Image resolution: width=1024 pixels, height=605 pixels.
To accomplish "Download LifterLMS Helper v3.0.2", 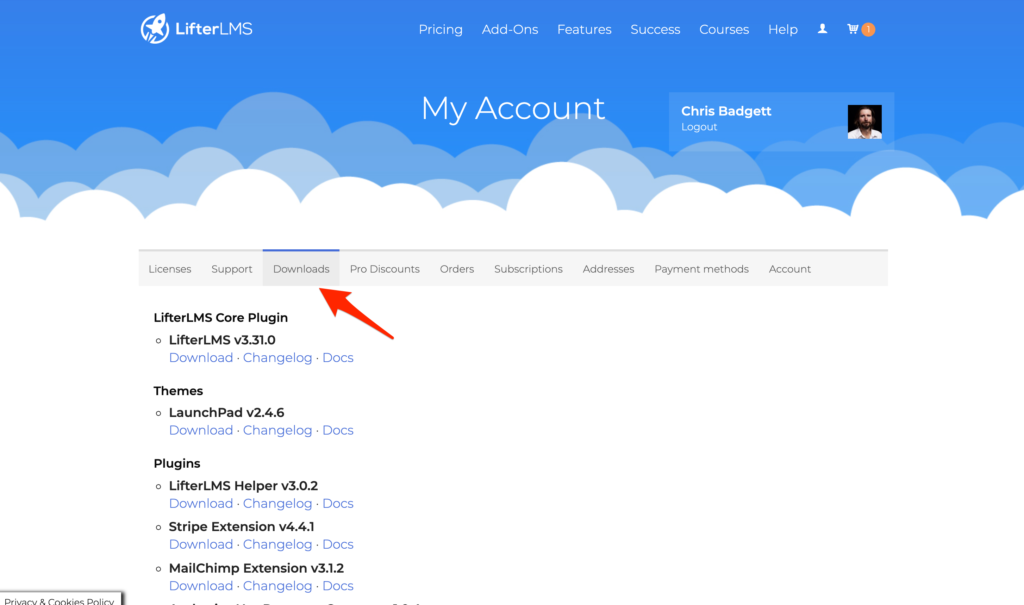I will 201,503.
